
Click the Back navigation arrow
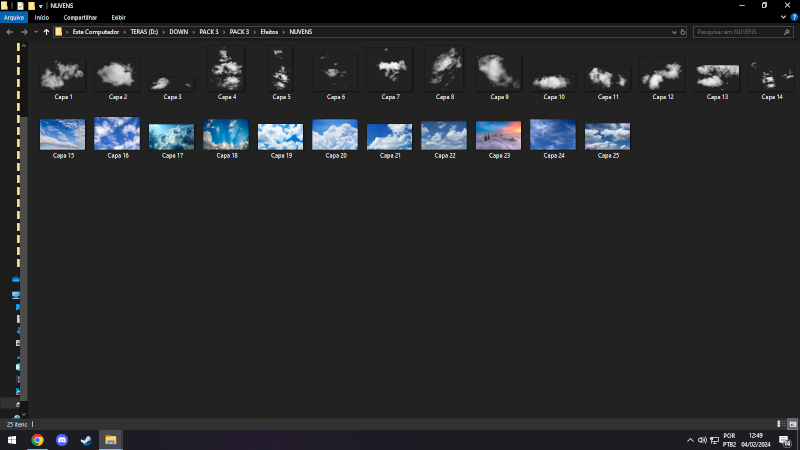[x=9, y=32]
